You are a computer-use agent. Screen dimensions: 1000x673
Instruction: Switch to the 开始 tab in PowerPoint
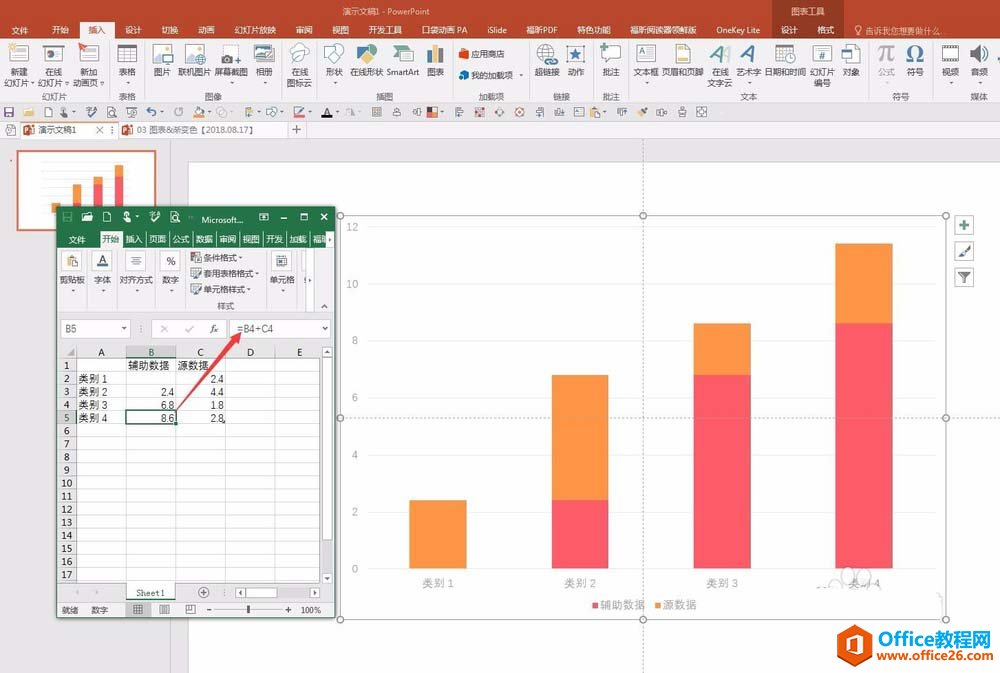point(60,30)
